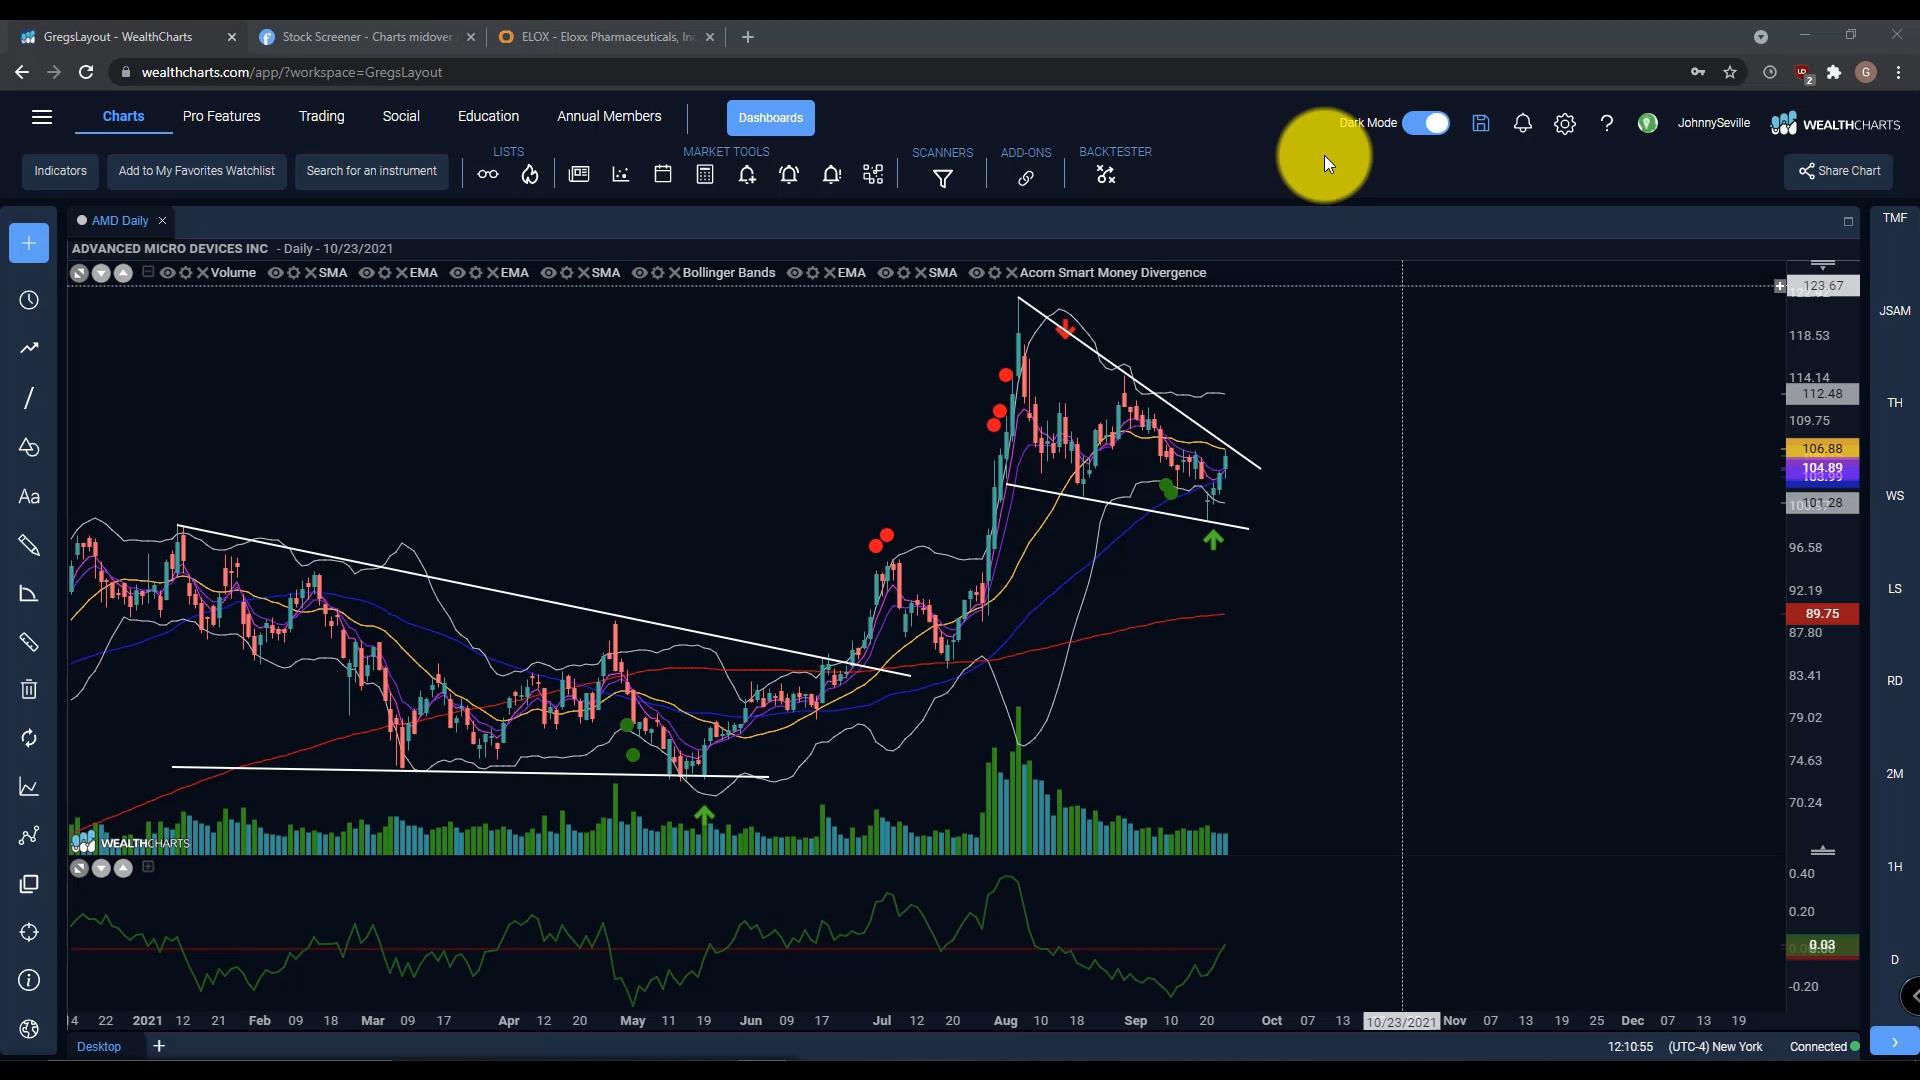The image size is (1920, 1080).
Task: Select the straight line drawing tool
Action: point(29,398)
